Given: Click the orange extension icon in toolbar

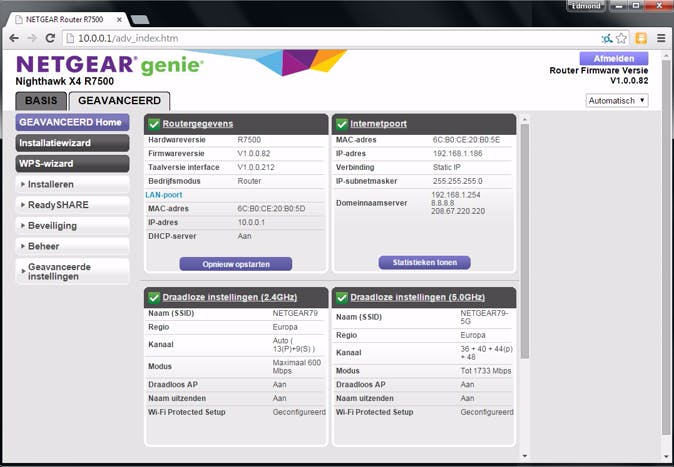Looking at the screenshot, I should 641,38.
